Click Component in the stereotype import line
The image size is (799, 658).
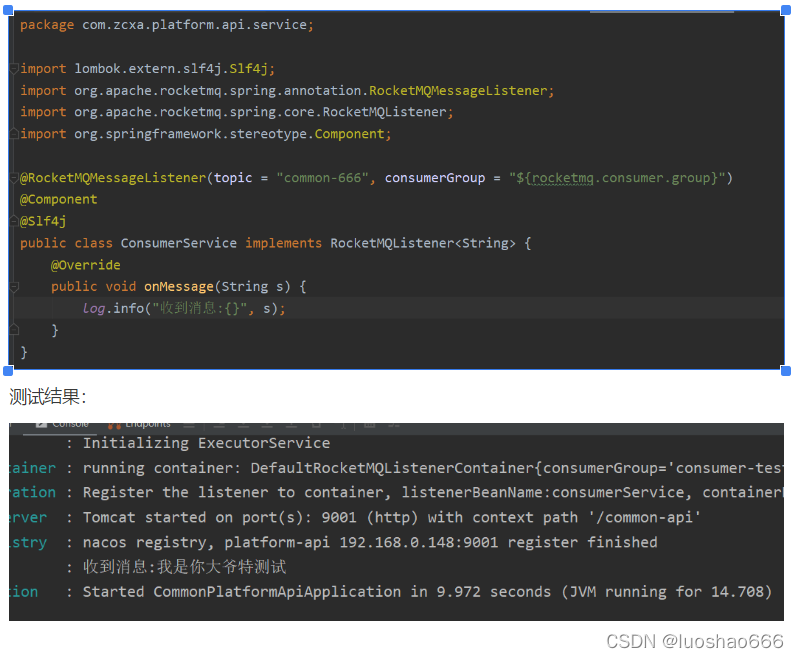point(350,134)
